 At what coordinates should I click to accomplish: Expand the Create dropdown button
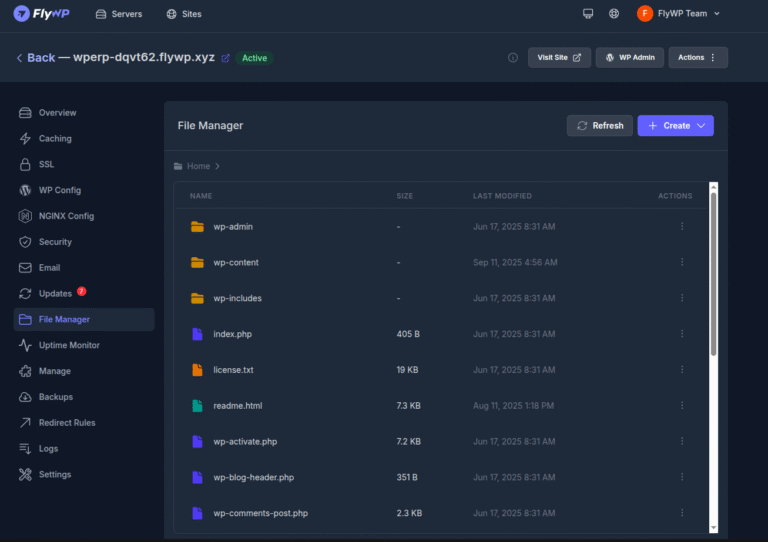coord(675,126)
